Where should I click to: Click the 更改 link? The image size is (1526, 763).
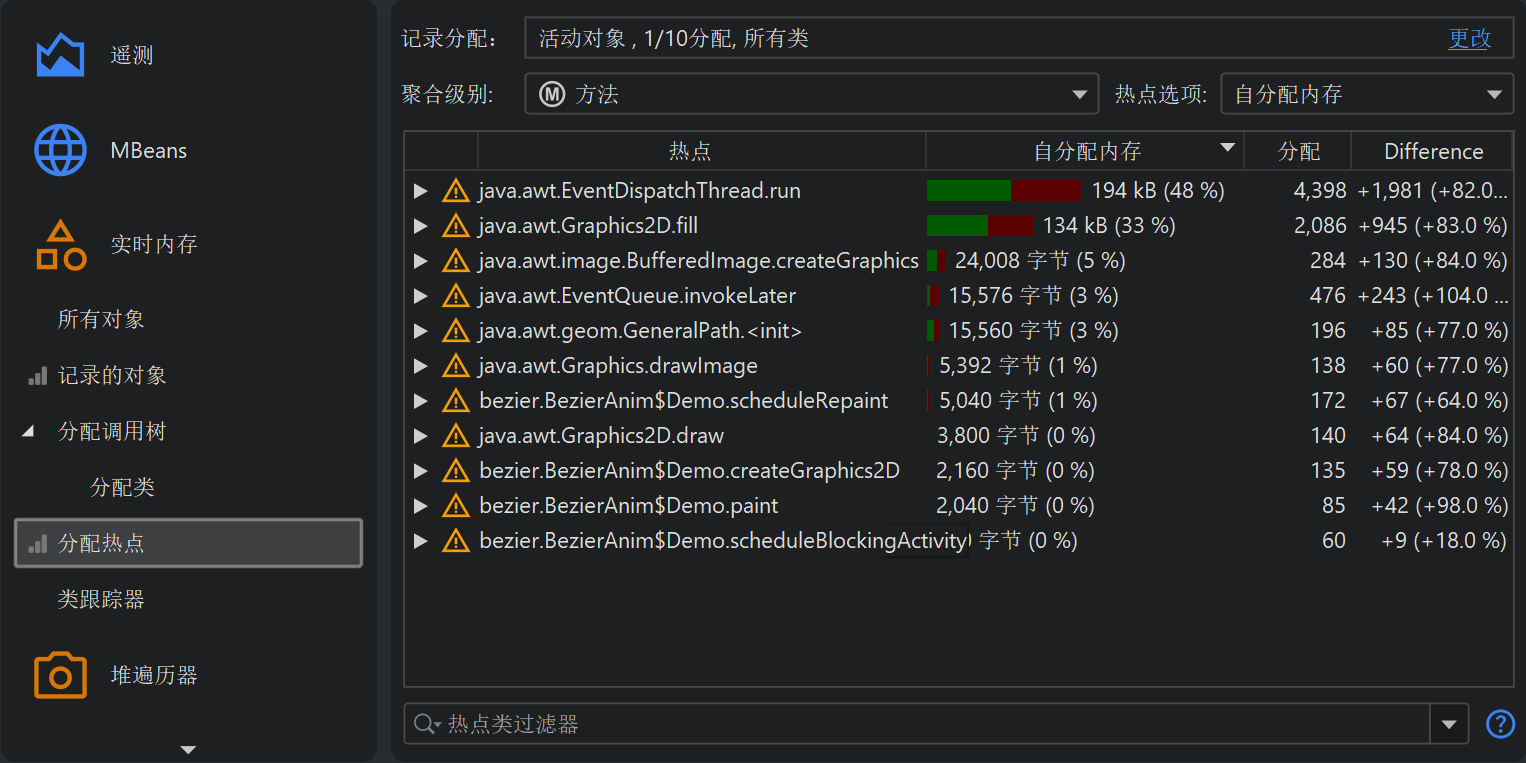1469,39
